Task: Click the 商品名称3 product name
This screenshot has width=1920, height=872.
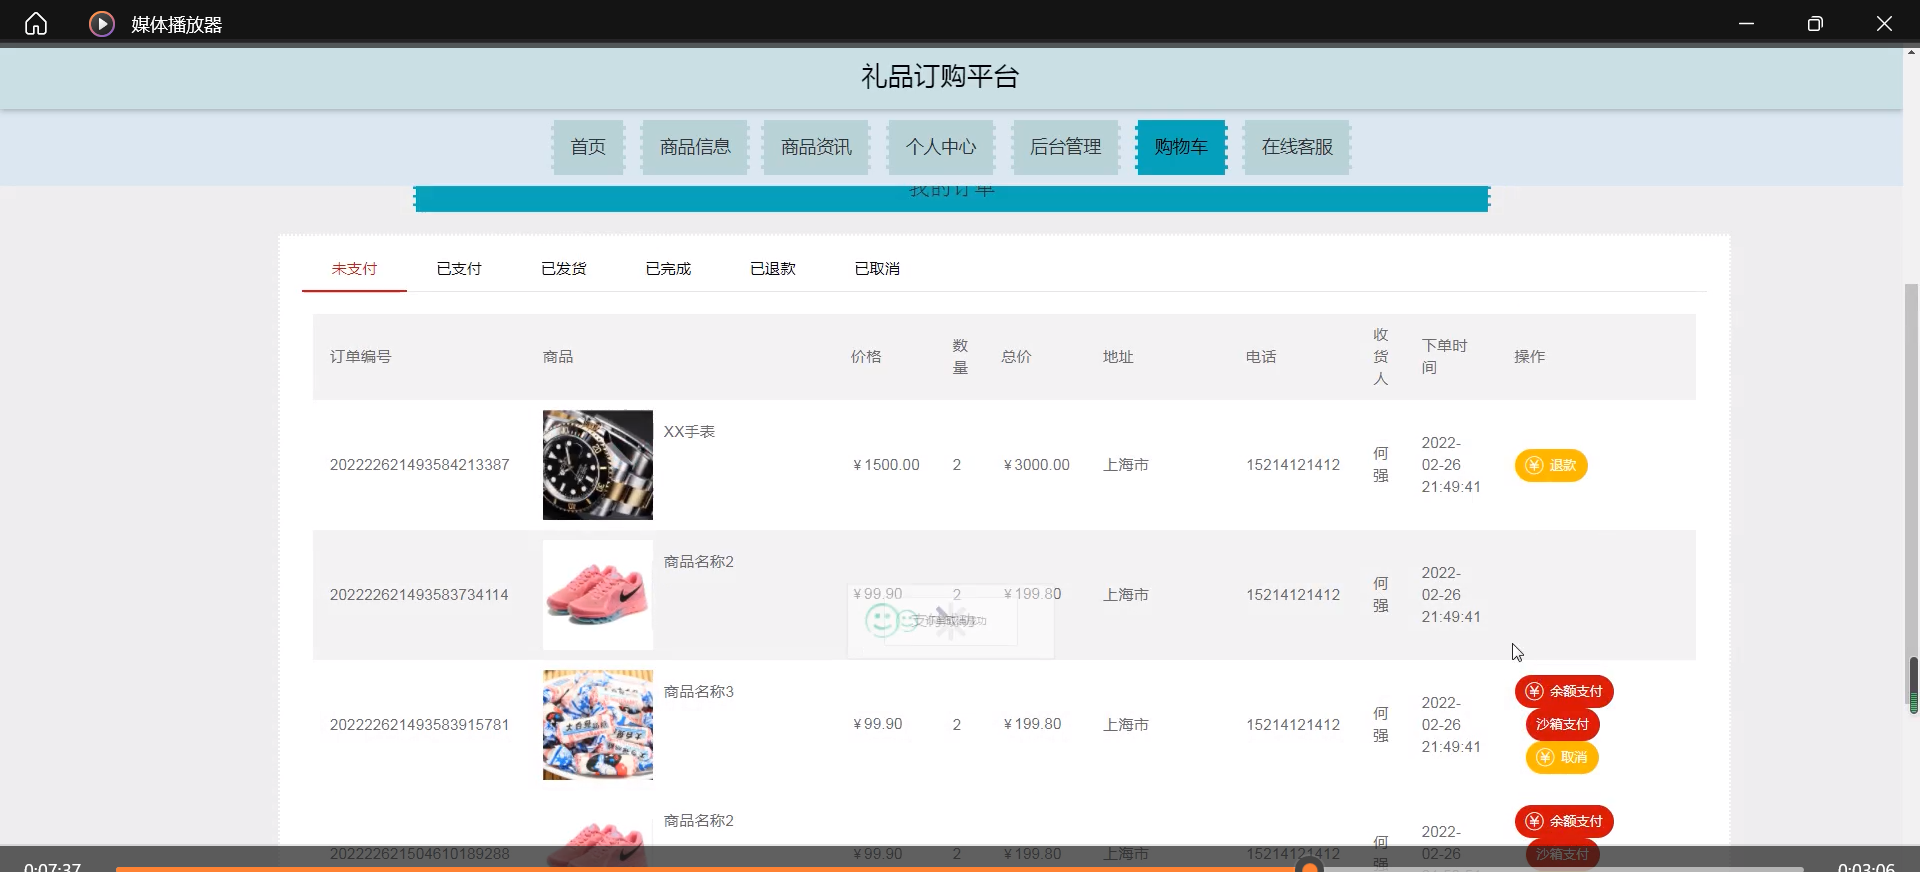Action: [x=699, y=692]
